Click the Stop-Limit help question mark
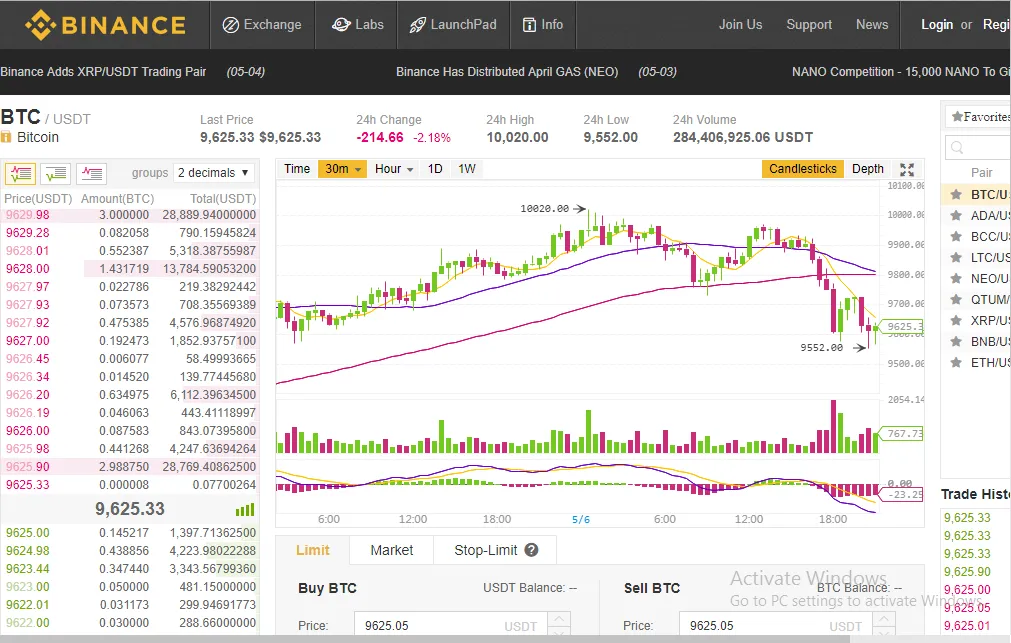Image resolution: width=1011 pixels, height=643 pixels. [531, 550]
